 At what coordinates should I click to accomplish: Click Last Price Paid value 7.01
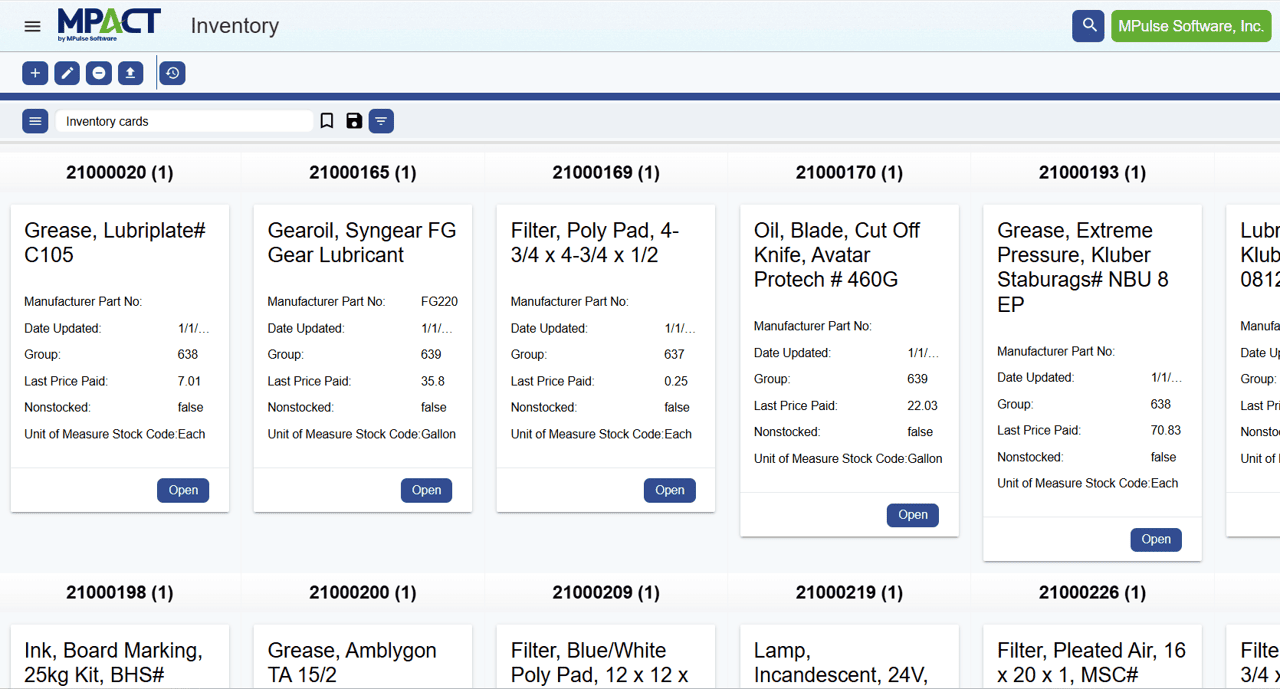click(189, 381)
